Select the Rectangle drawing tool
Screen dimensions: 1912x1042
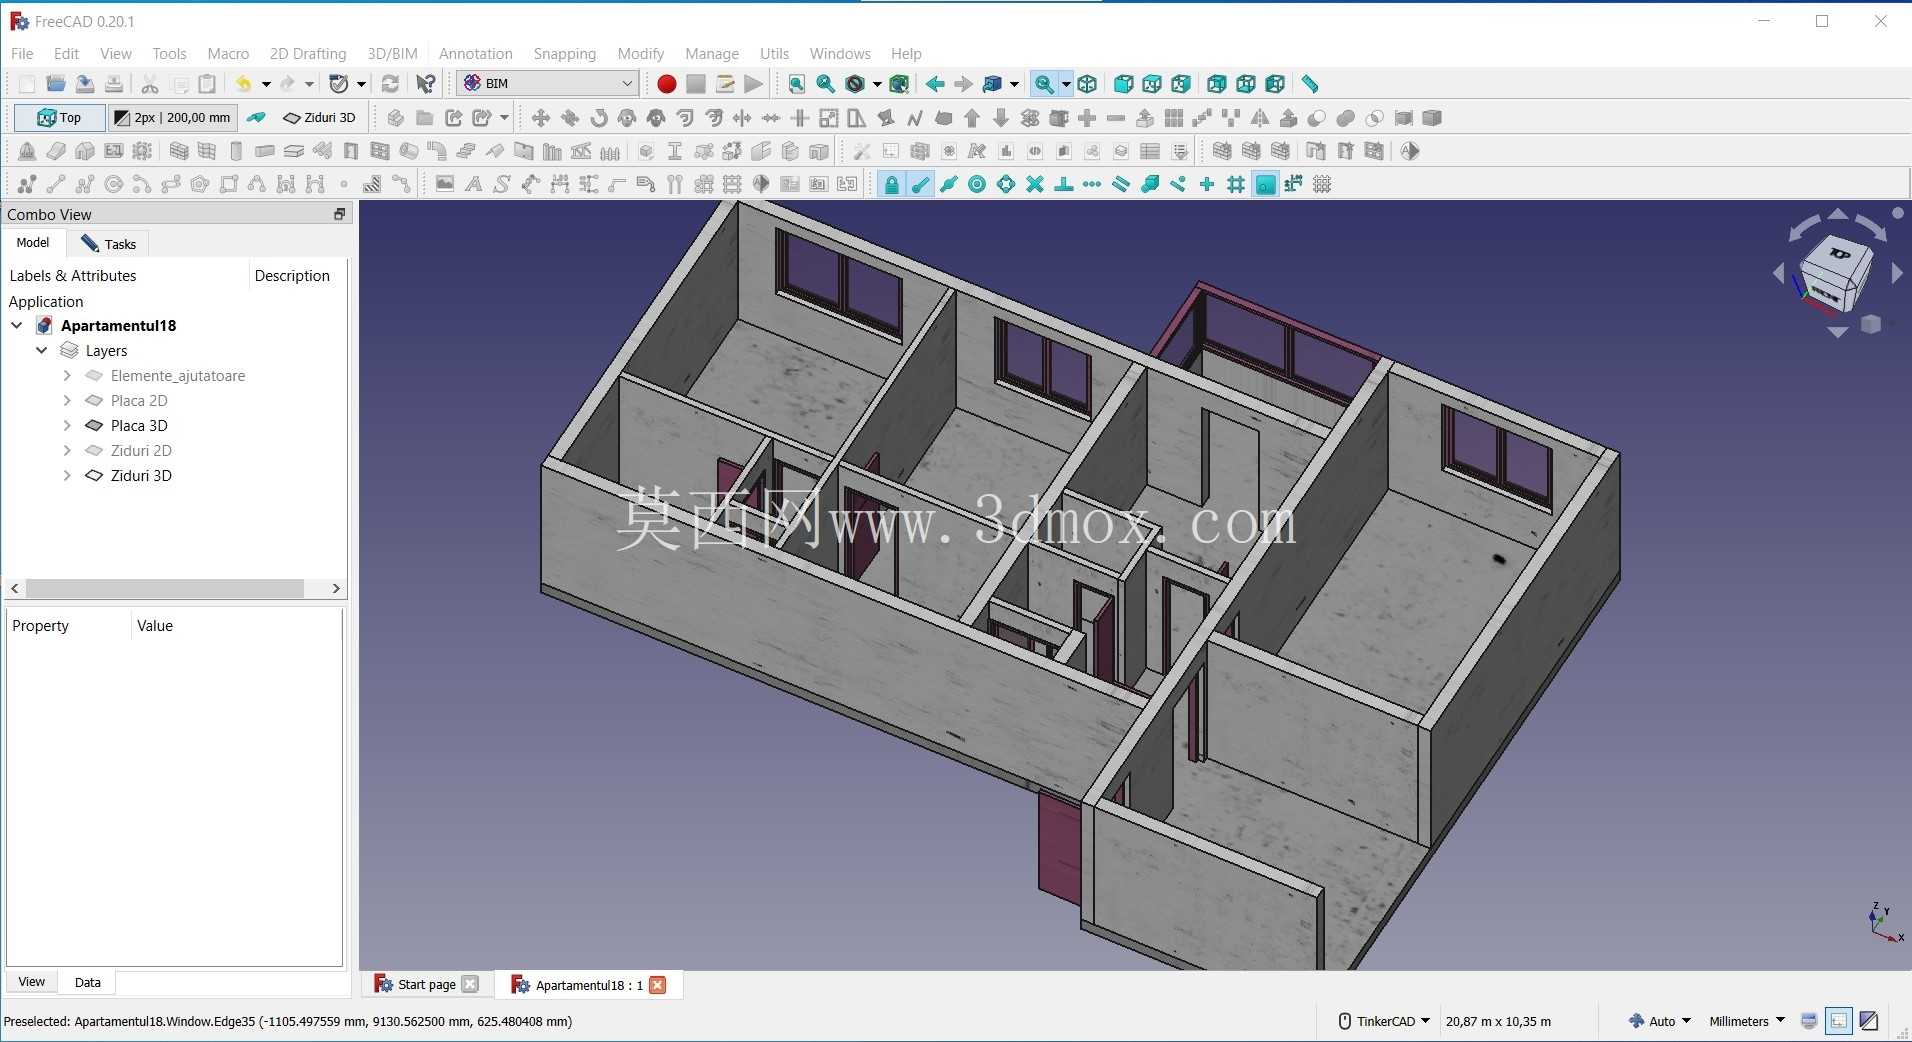229,184
